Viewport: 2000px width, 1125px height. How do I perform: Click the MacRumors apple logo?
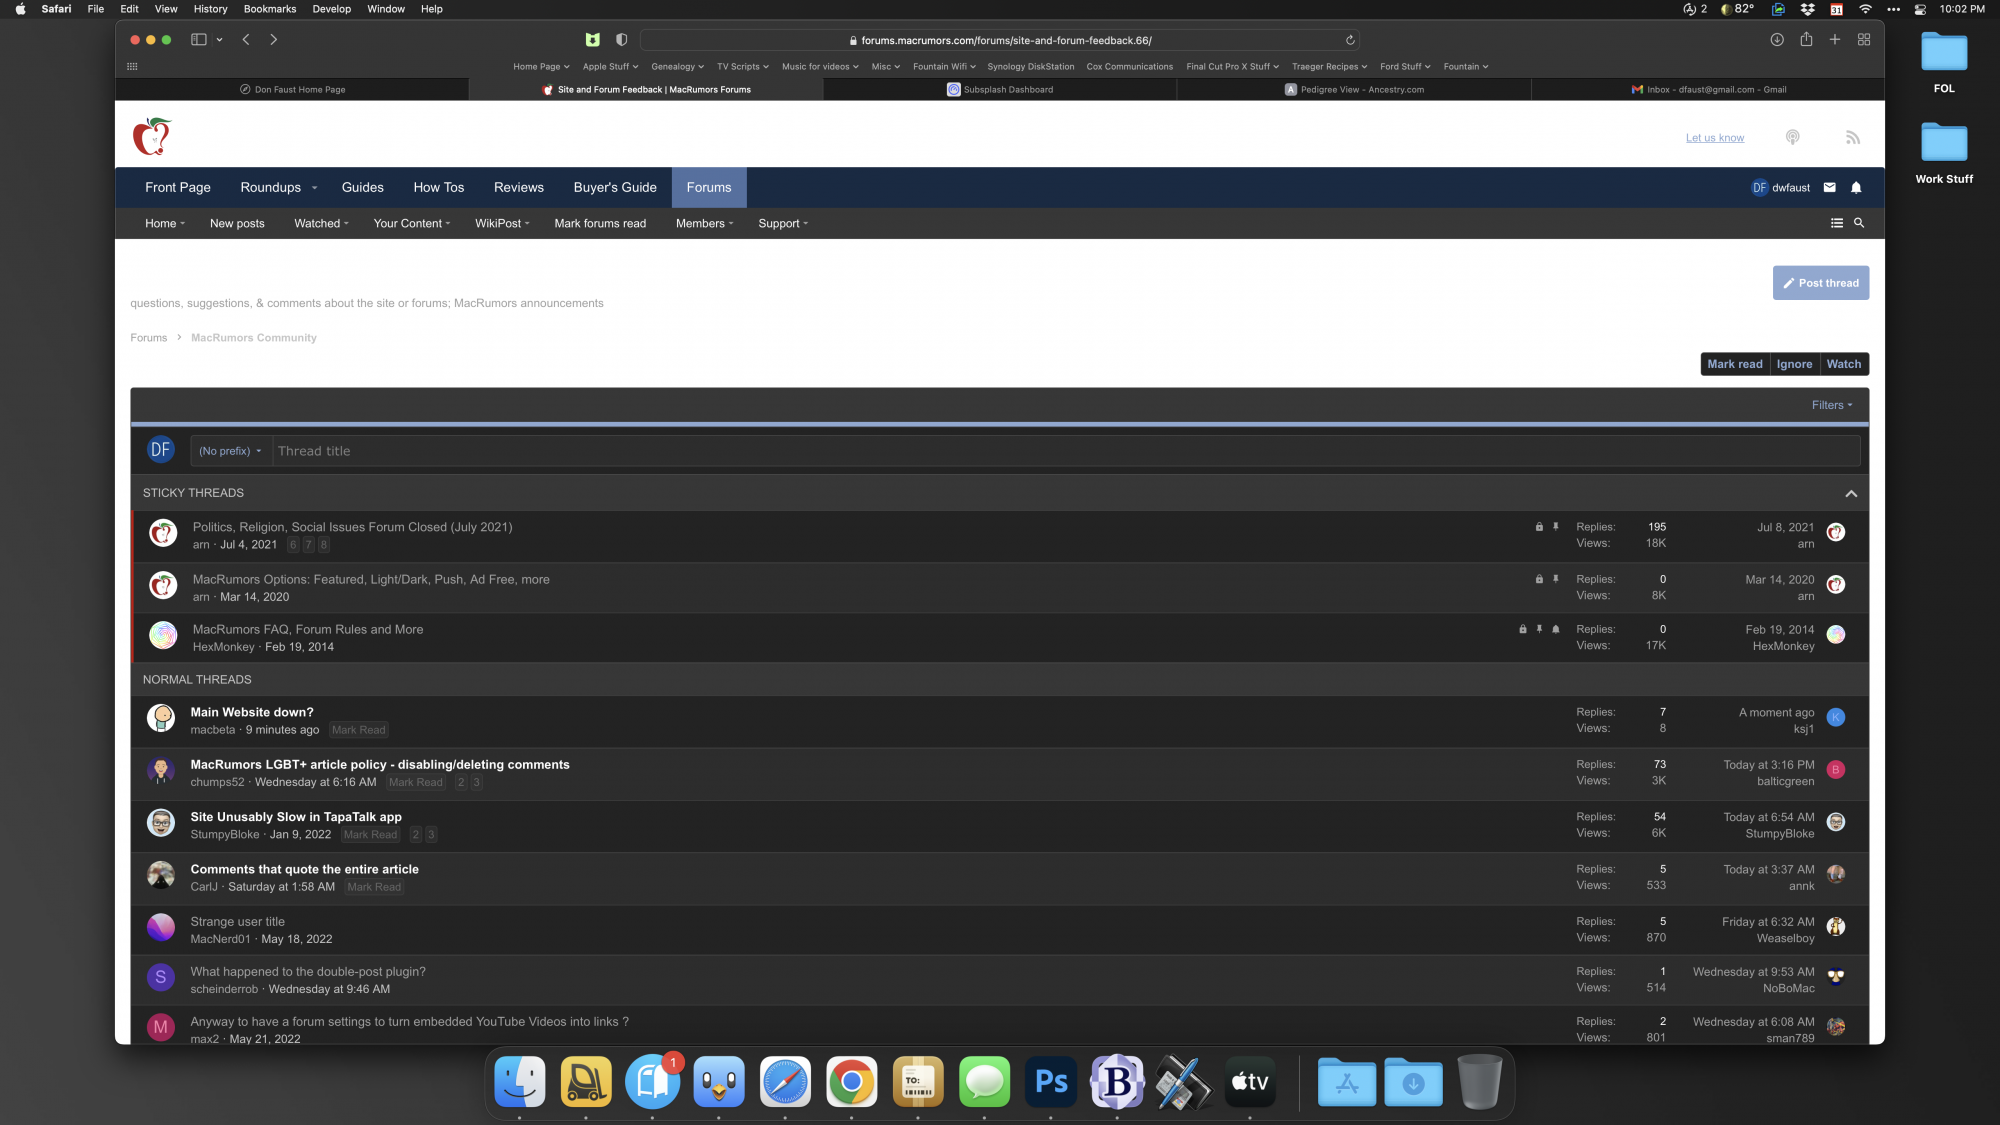[152, 137]
